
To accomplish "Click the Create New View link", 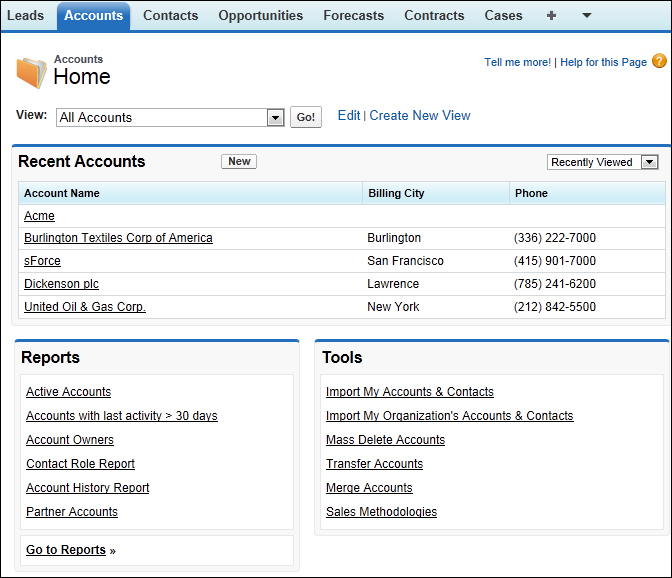I will [419, 115].
